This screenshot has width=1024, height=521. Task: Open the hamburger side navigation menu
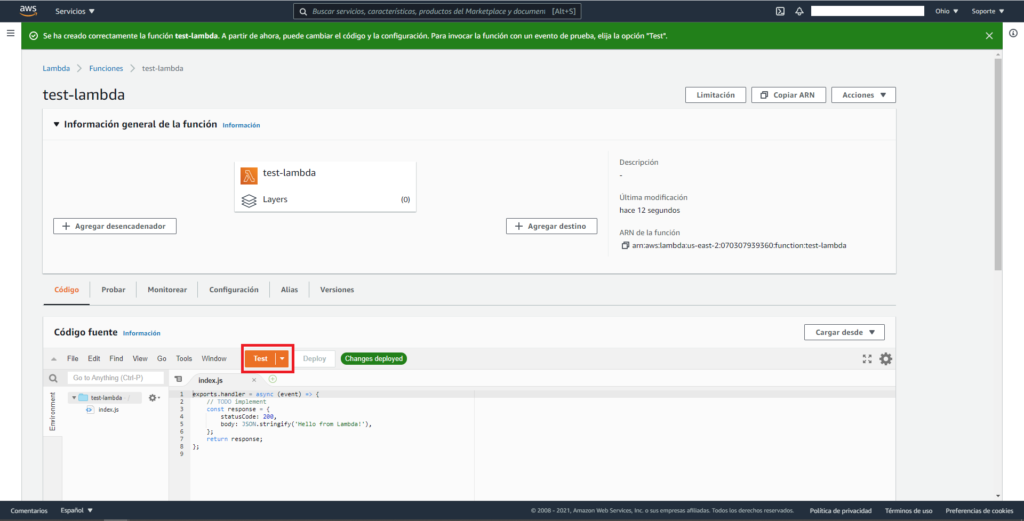point(10,33)
